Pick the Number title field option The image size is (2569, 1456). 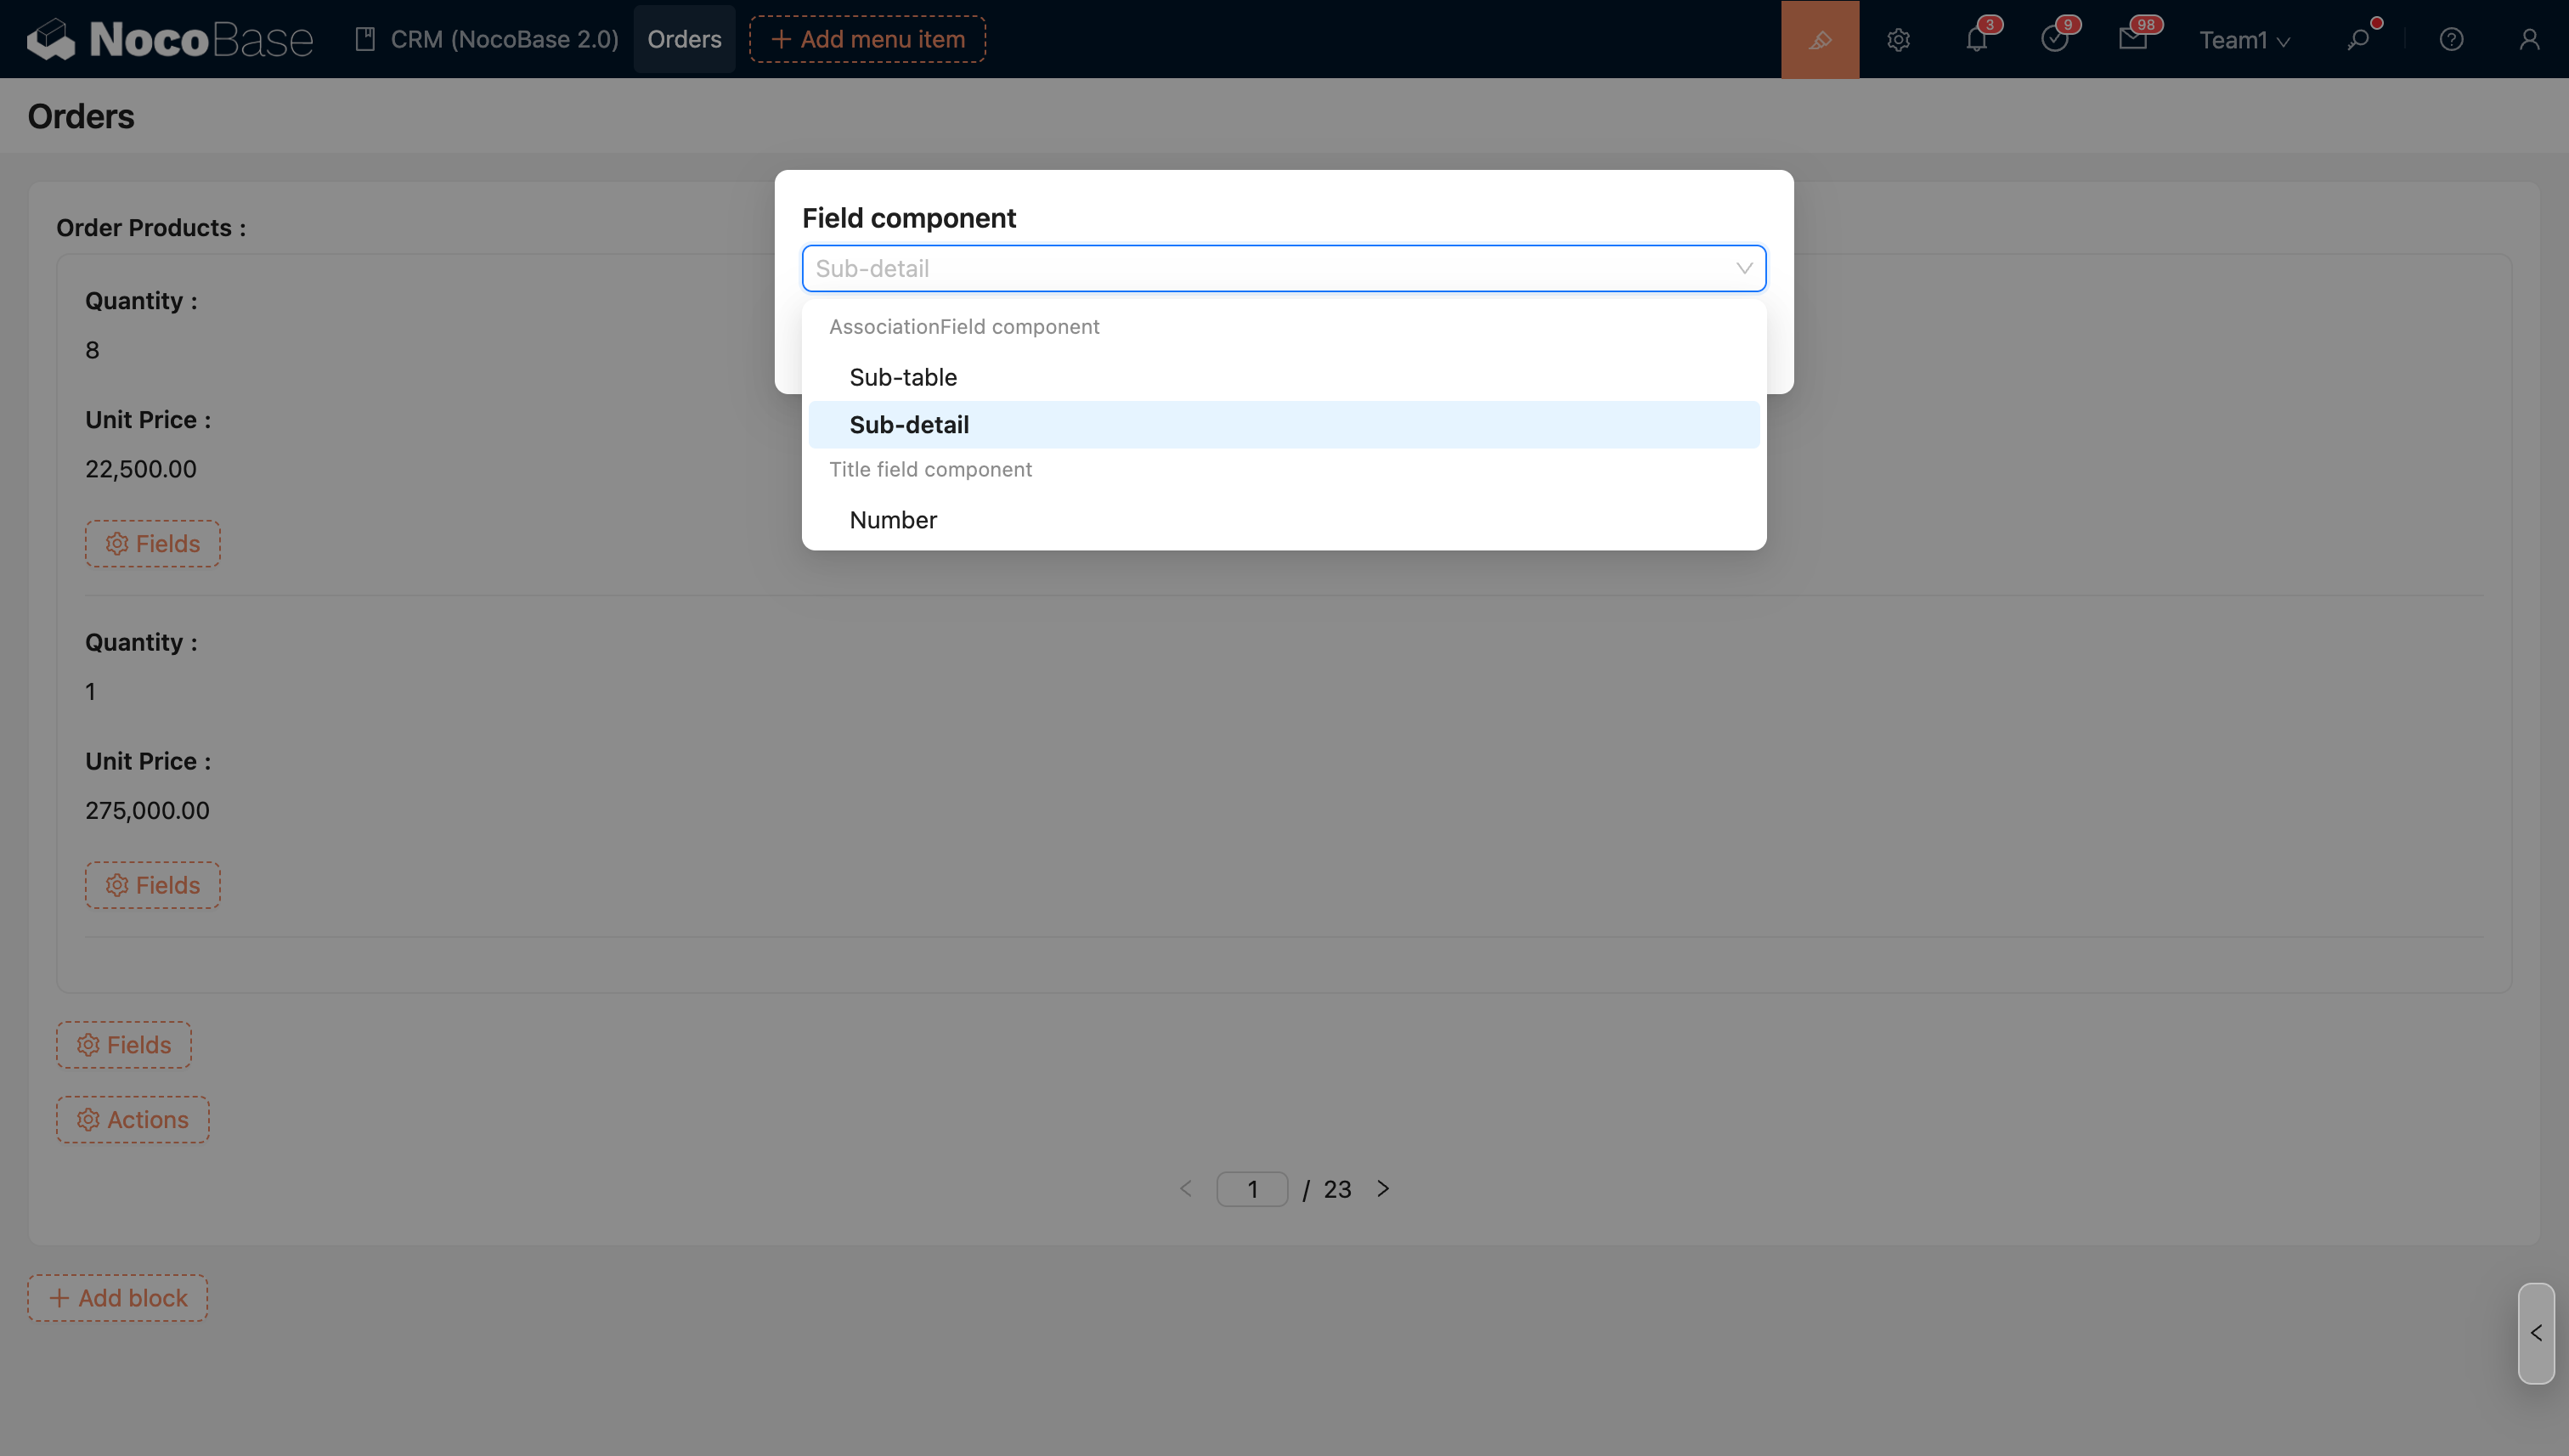tap(893, 520)
